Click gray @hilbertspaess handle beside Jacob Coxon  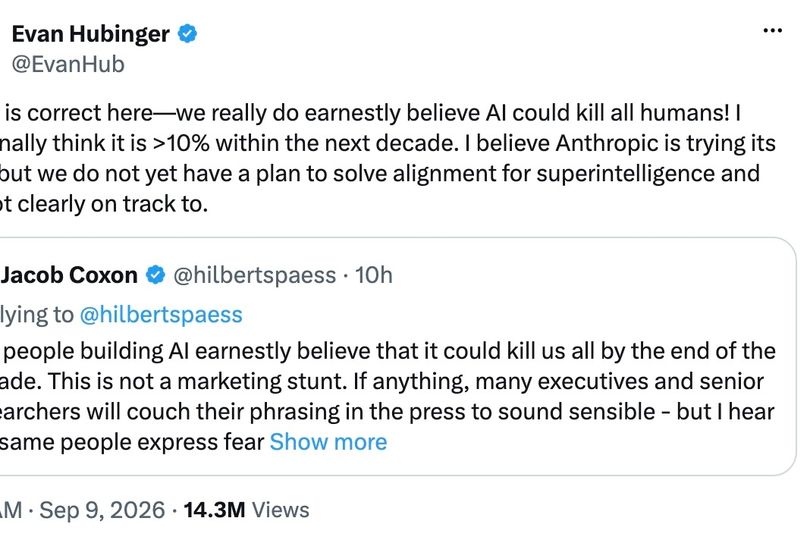pyautogui.click(x=255, y=275)
